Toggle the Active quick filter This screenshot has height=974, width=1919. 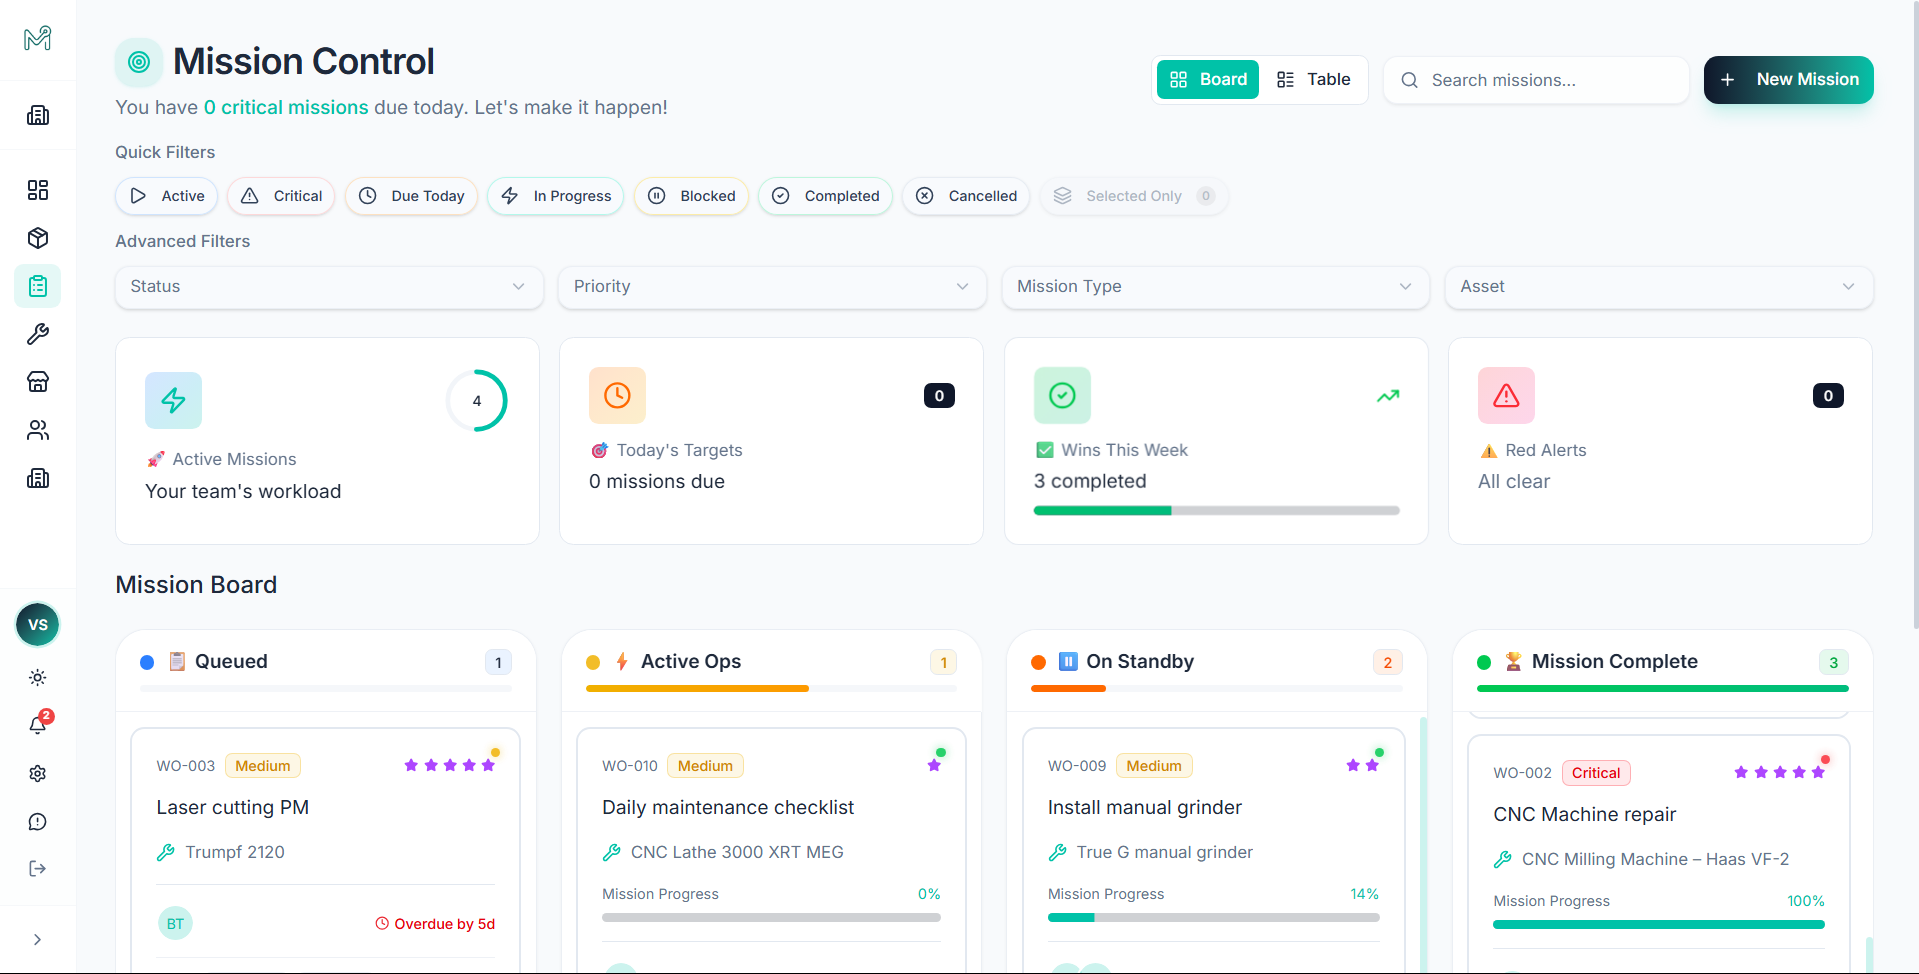coord(167,196)
